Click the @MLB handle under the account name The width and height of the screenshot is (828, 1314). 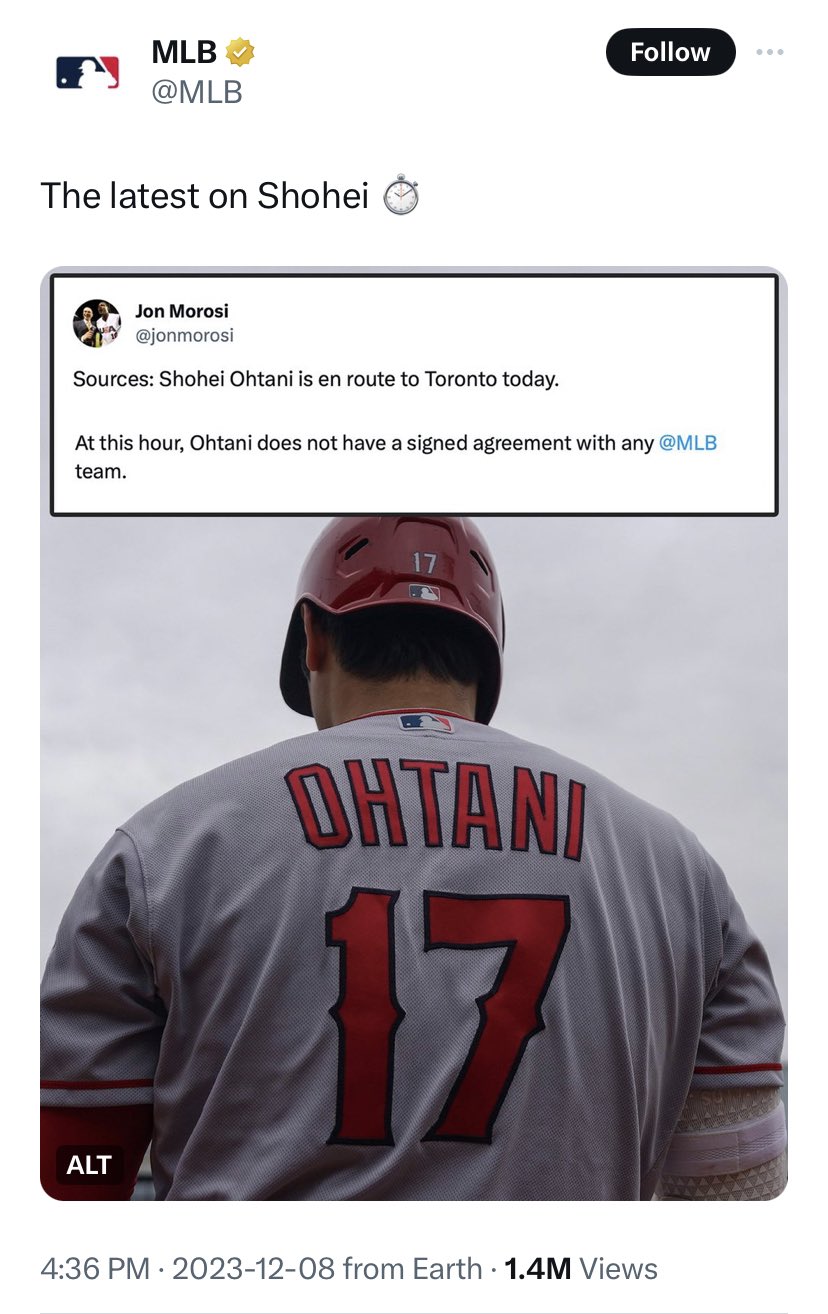pyautogui.click(x=197, y=92)
